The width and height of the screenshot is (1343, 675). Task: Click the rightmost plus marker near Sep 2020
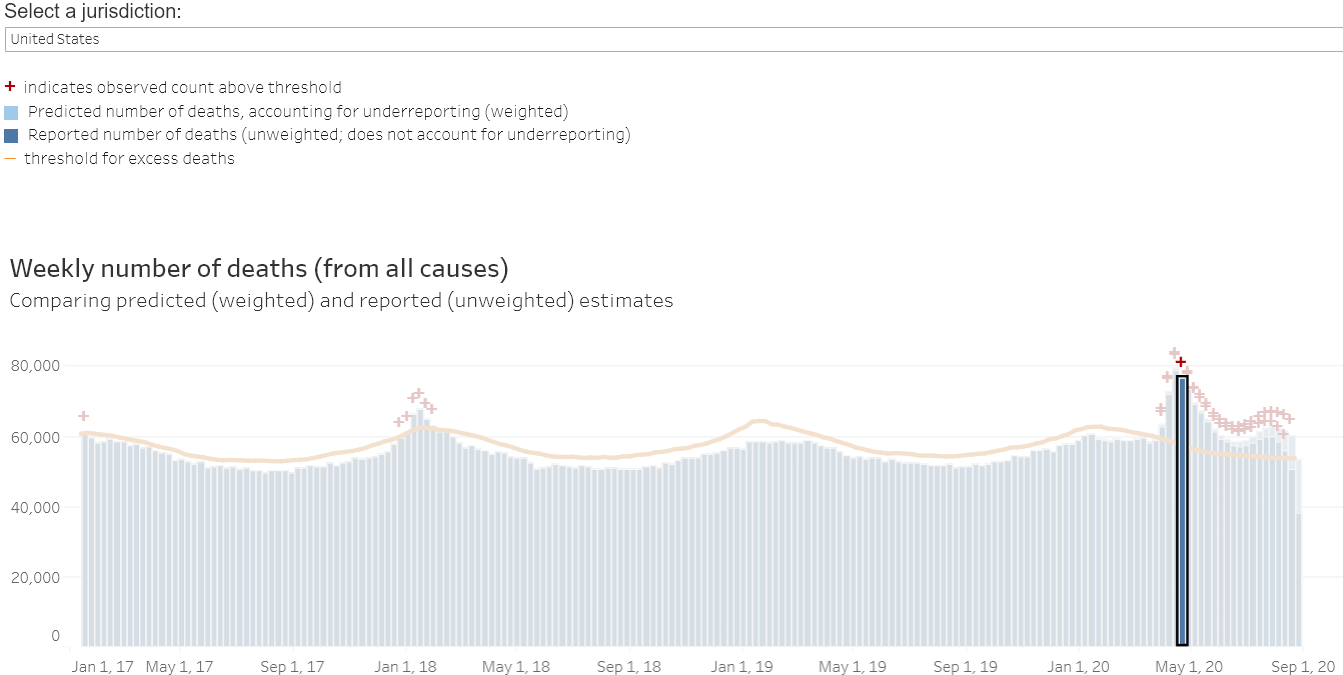click(1289, 418)
